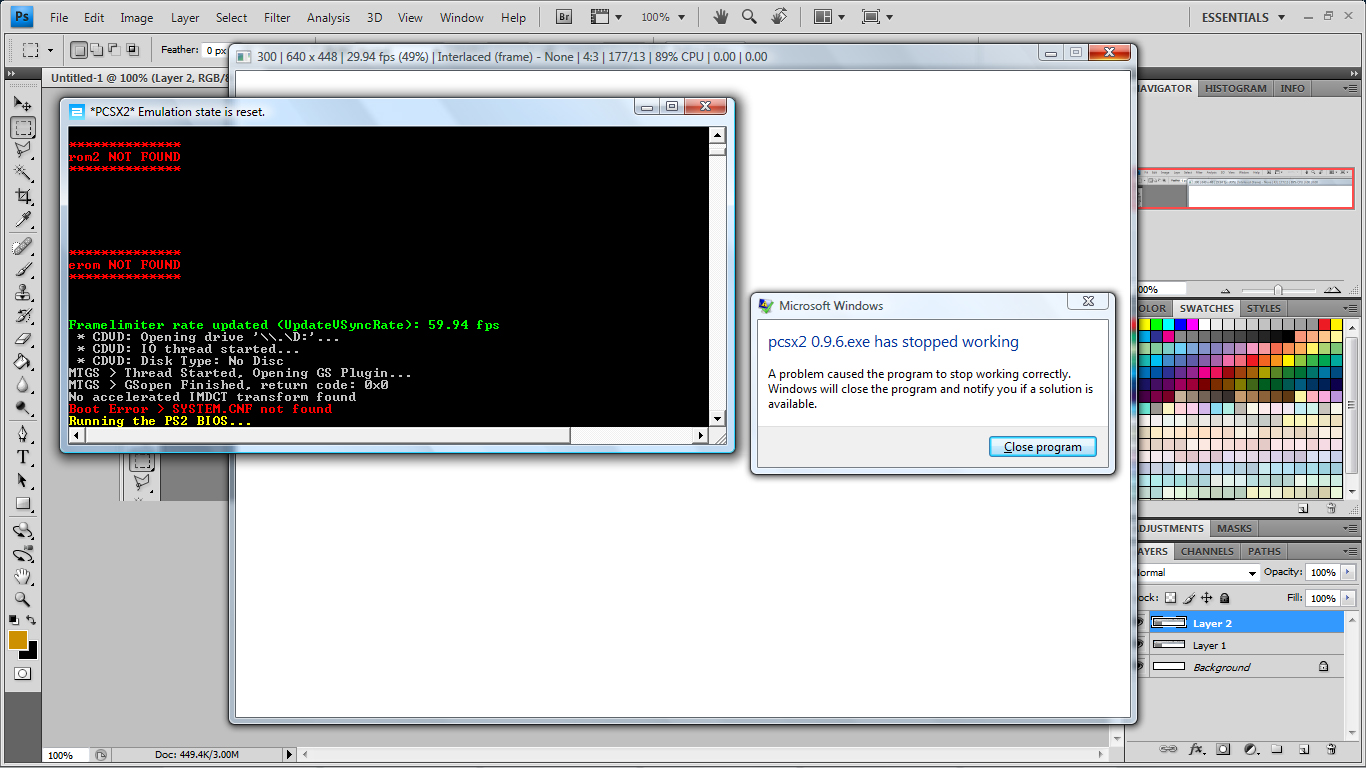The image size is (1366, 768).
Task: Select the Brush tool
Action: point(23,269)
